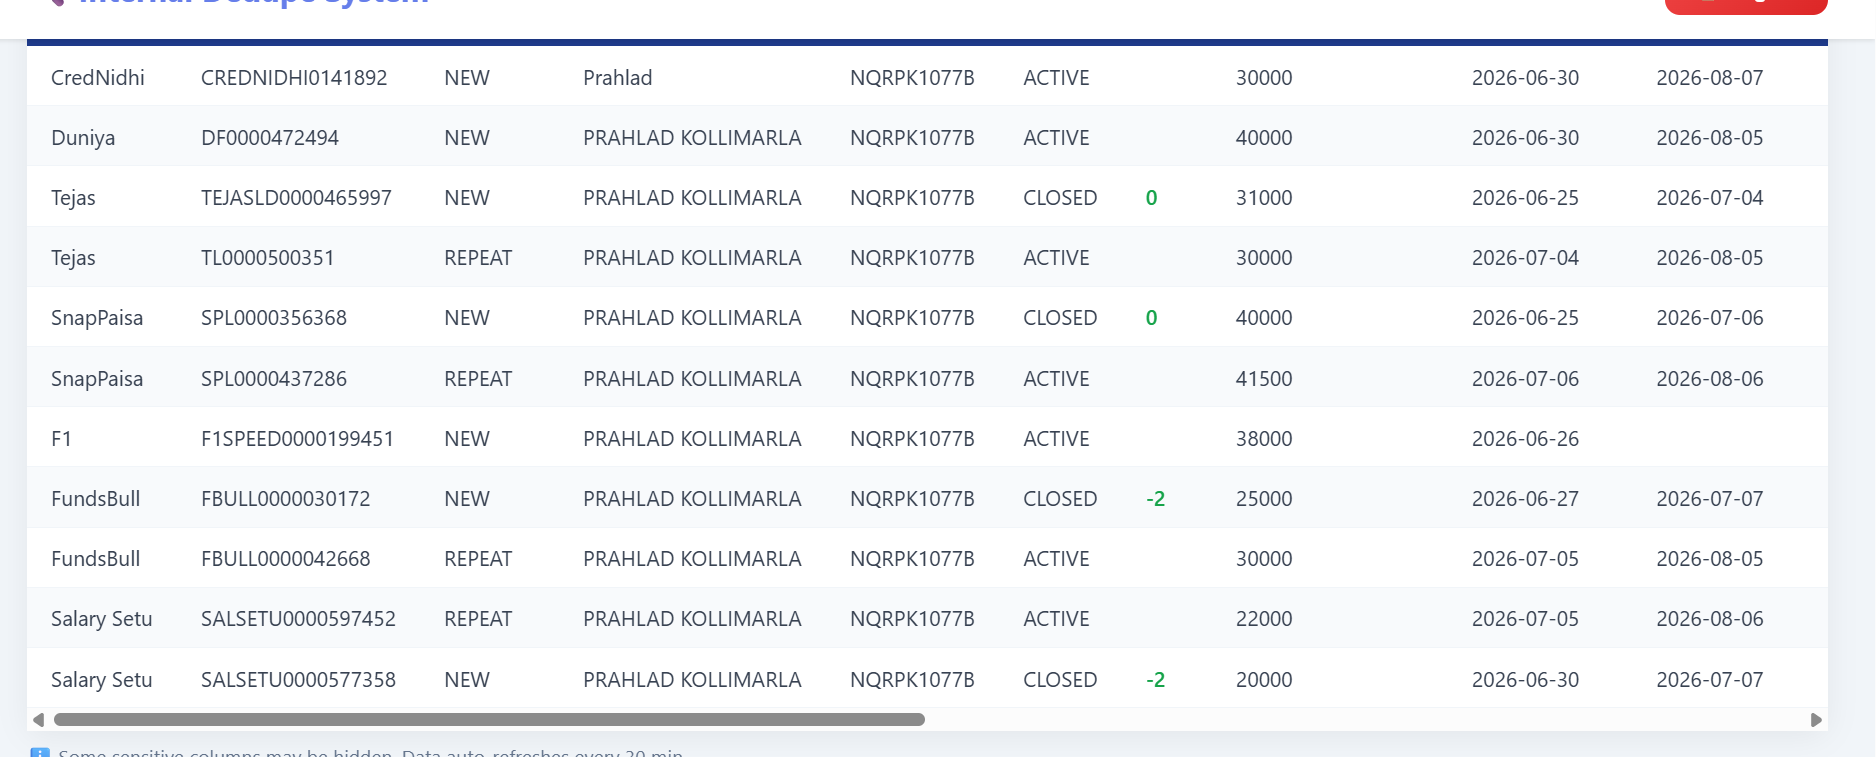Select loan ID SPL0000437286
Image resolution: width=1876 pixels, height=757 pixels.
coord(274,379)
